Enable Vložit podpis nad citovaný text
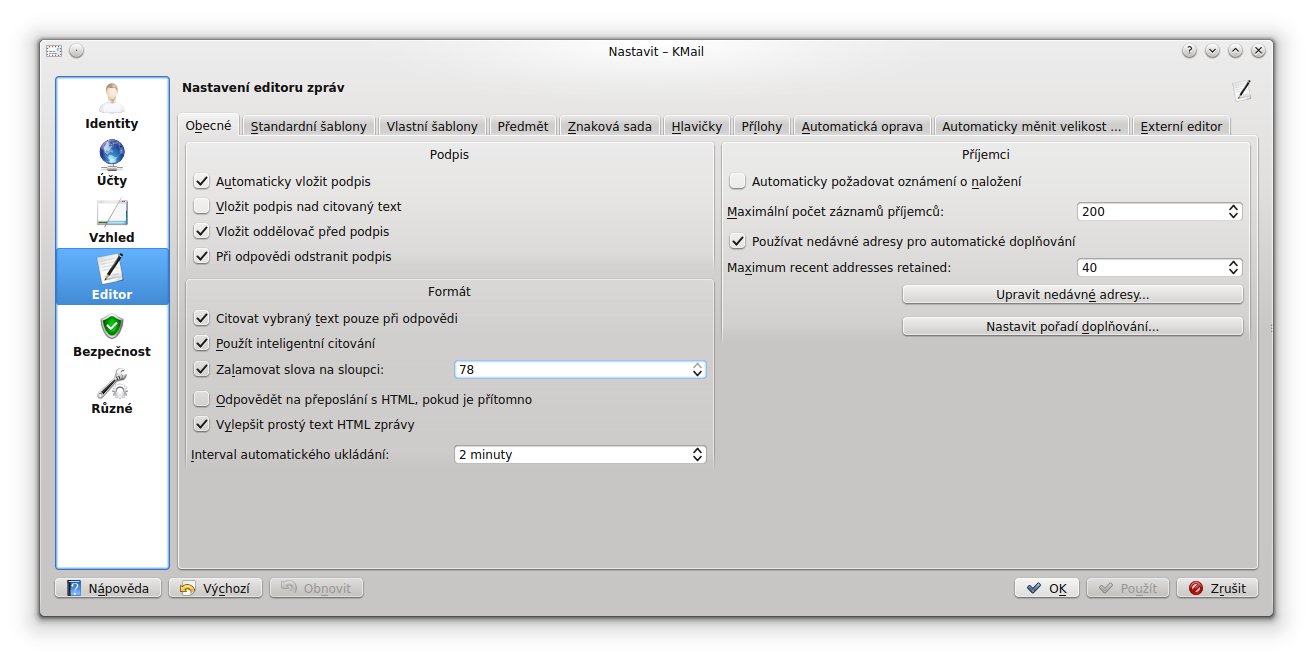This screenshot has height=656, width=1313. tap(202, 207)
